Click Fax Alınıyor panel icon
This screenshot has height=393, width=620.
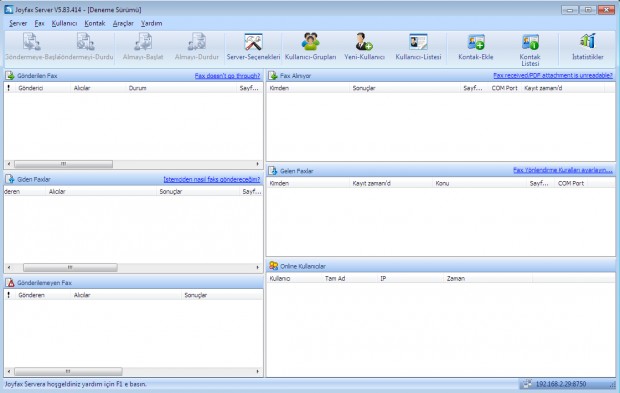pyautogui.click(x=273, y=76)
